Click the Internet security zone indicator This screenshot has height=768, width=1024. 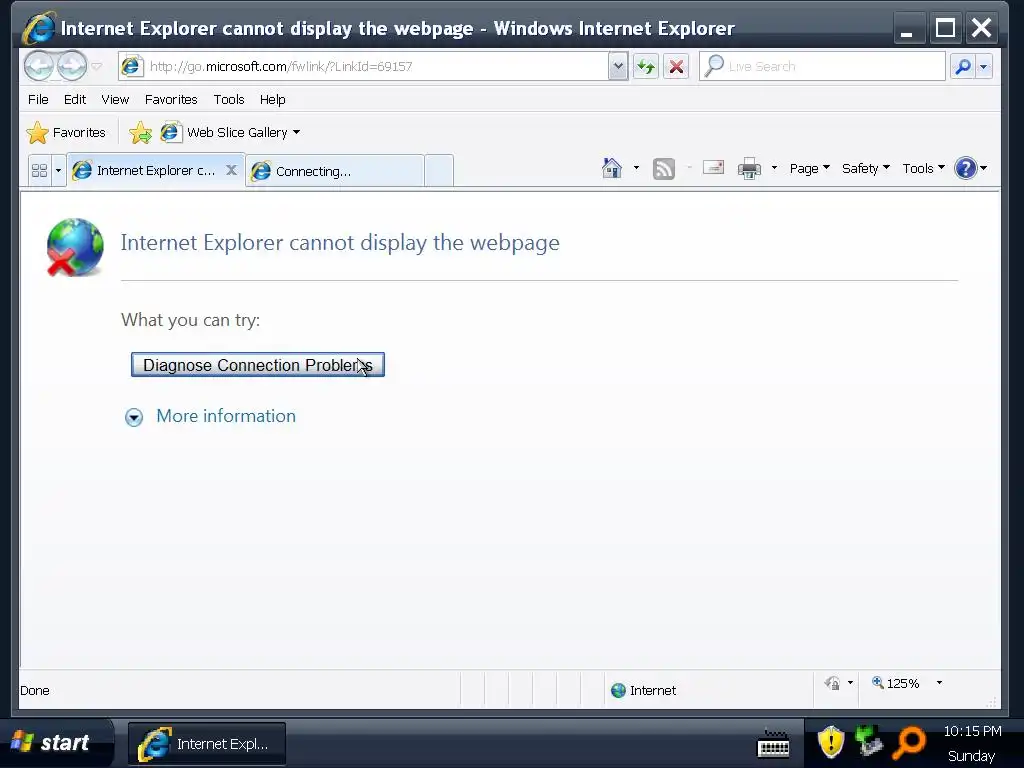pos(643,690)
